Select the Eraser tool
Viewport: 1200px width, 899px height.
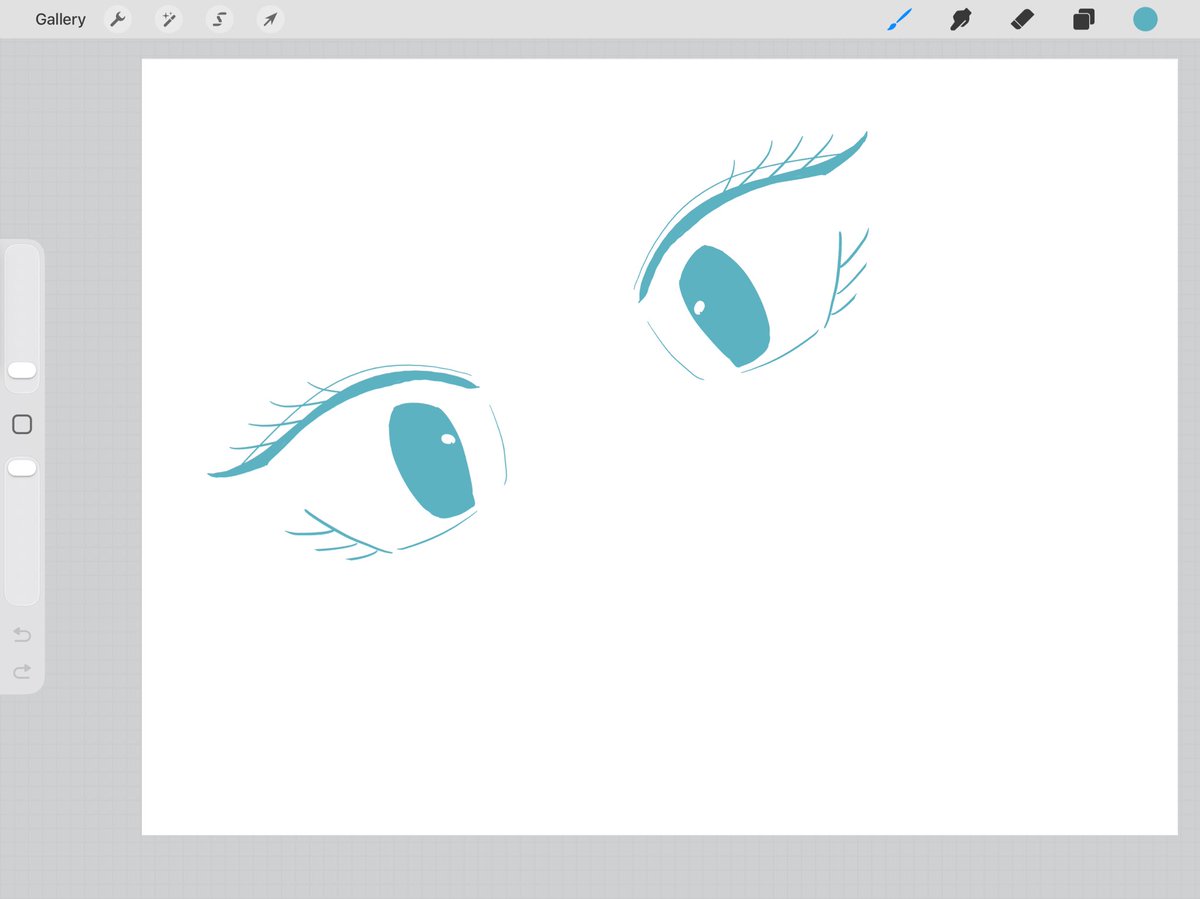(x=1022, y=19)
